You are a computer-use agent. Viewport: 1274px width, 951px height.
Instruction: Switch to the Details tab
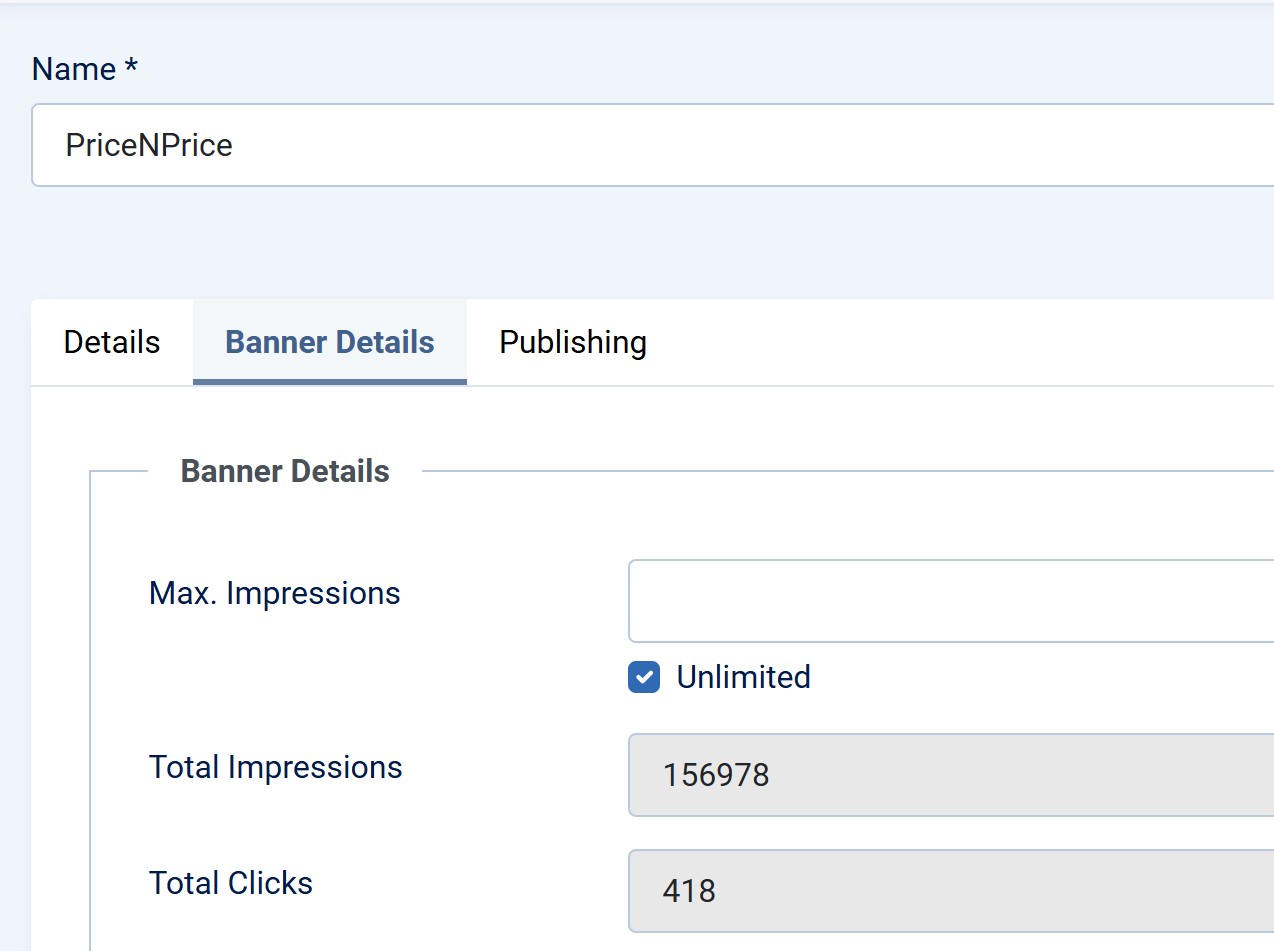click(112, 342)
